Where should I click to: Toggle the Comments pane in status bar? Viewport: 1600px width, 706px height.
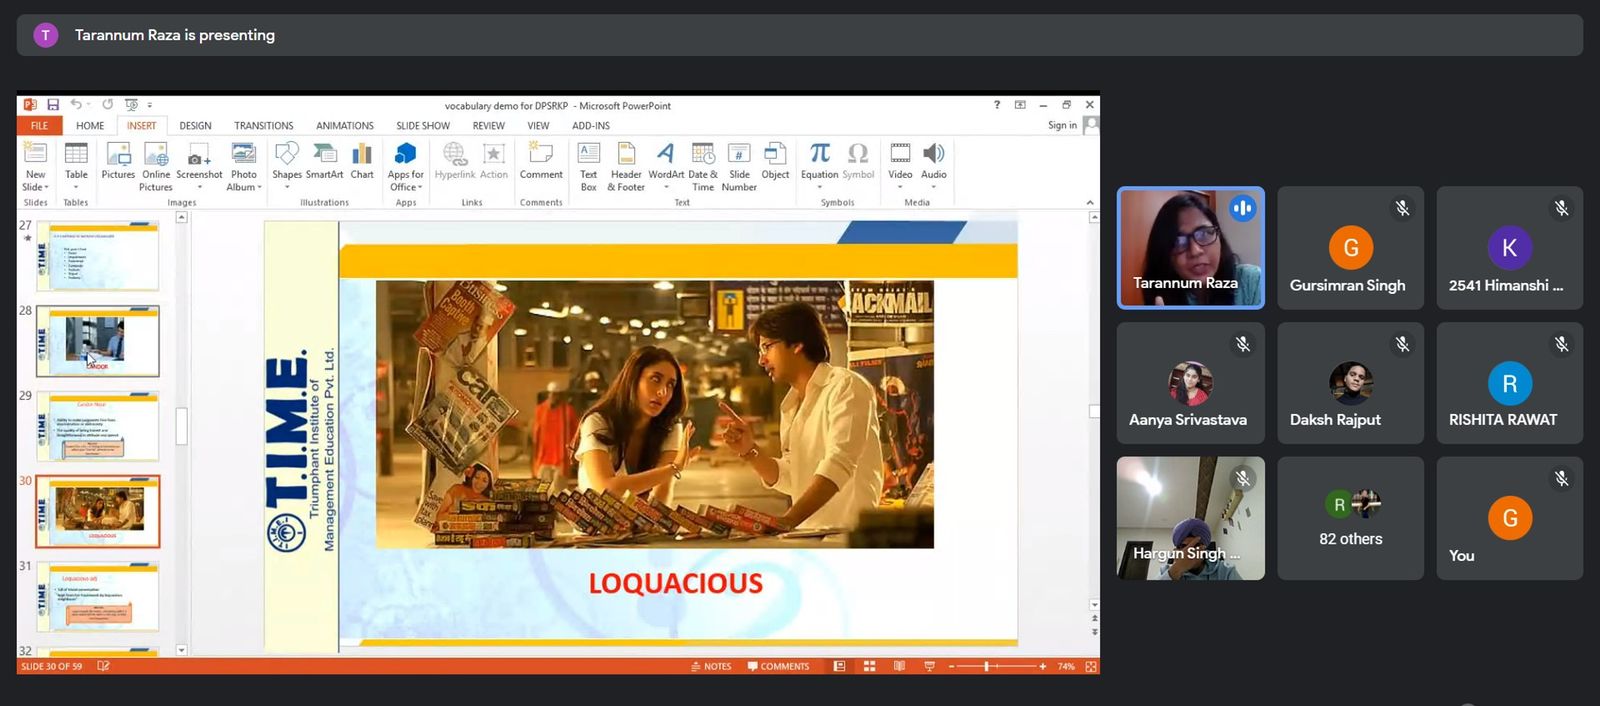click(778, 666)
